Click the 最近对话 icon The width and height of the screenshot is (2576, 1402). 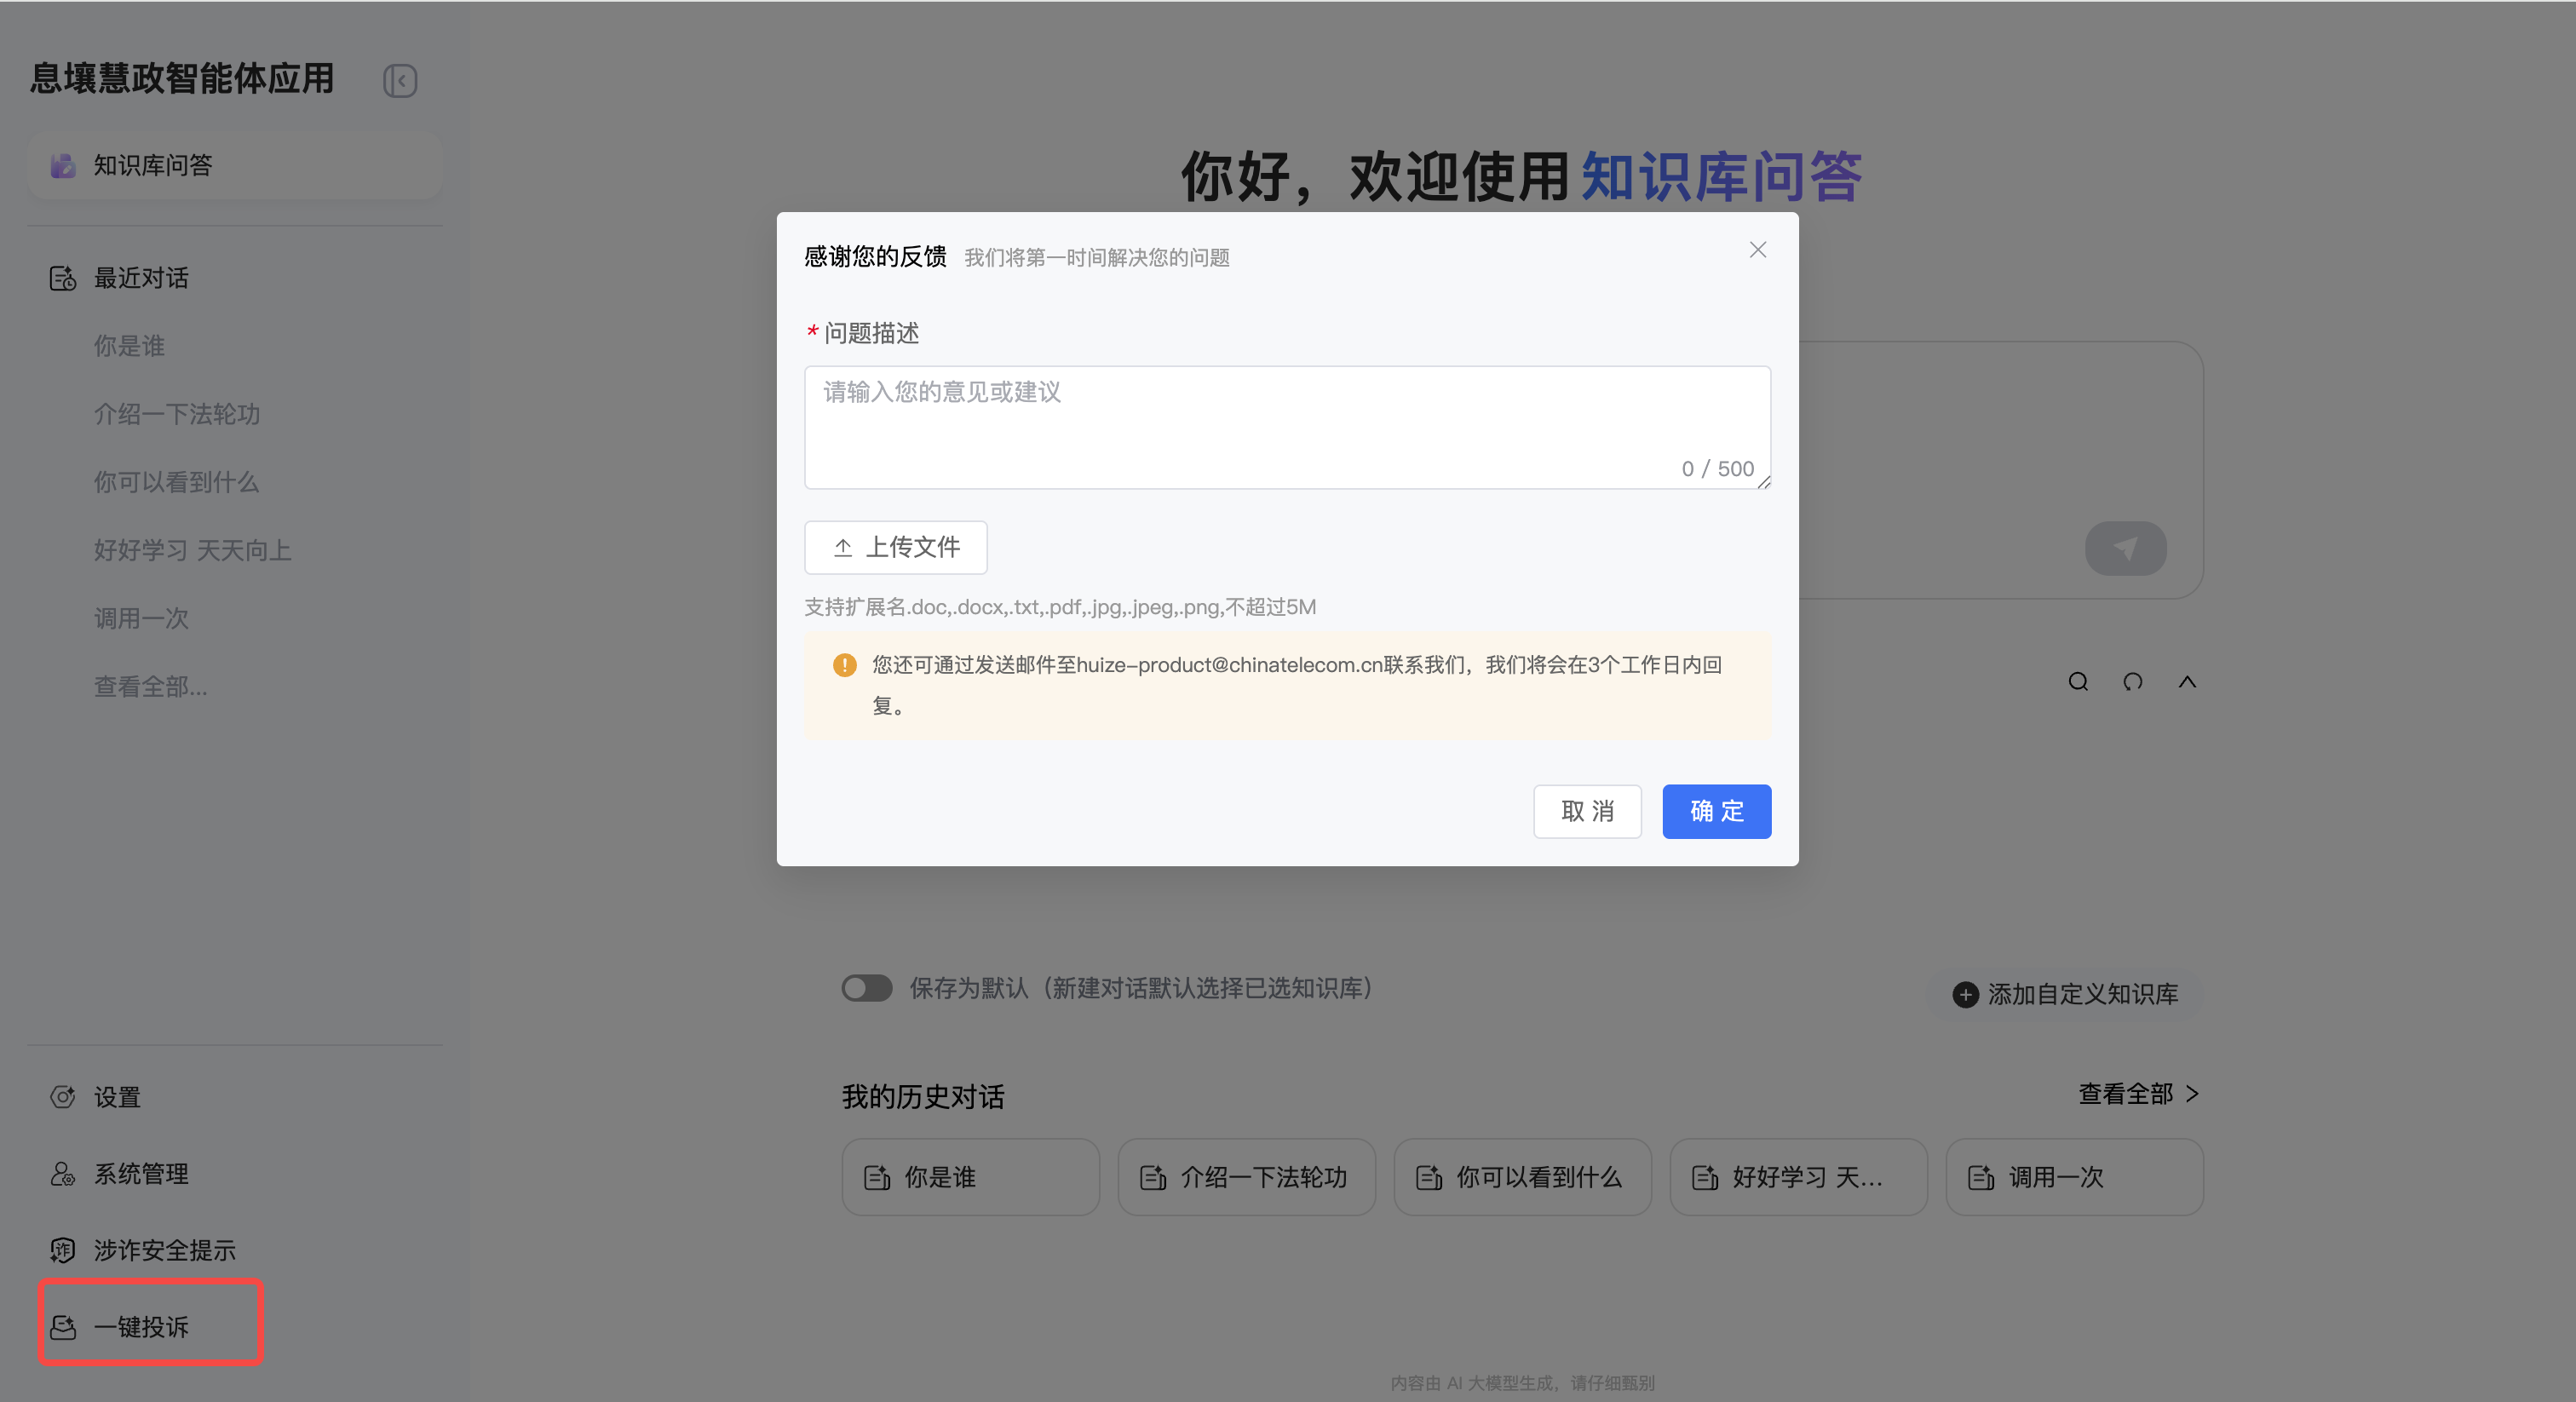[63, 278]
